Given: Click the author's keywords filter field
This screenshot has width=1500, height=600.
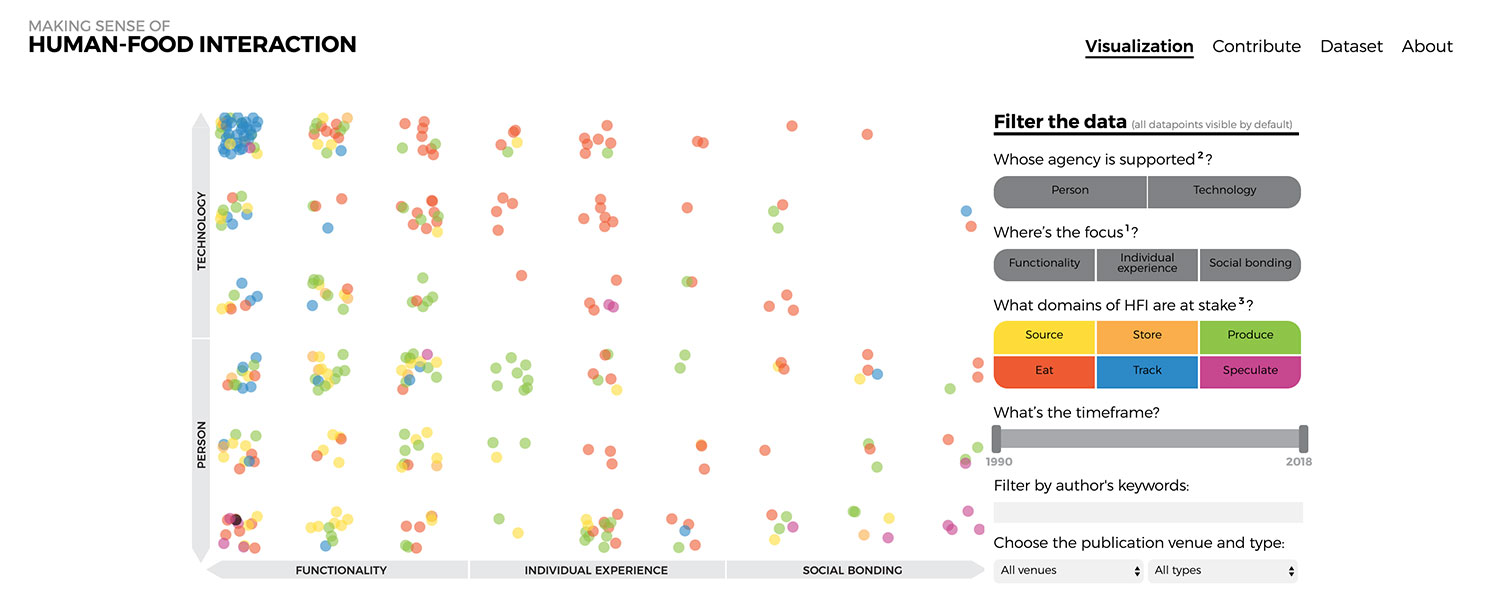Looking at the screenshot, I should click(x=1147, y=511).
